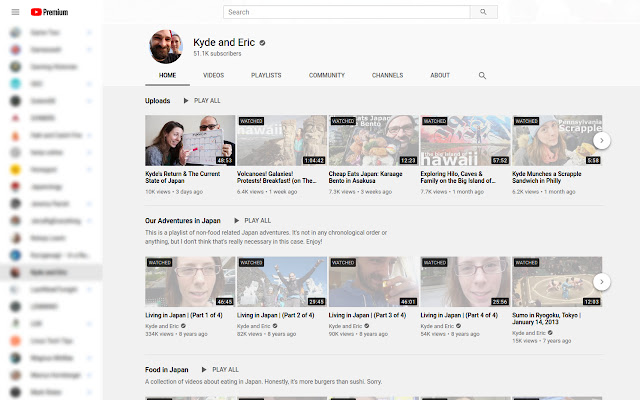640x400 pixels.
Task: Switch to the VIDEOS tab
Action: point(213,75)
